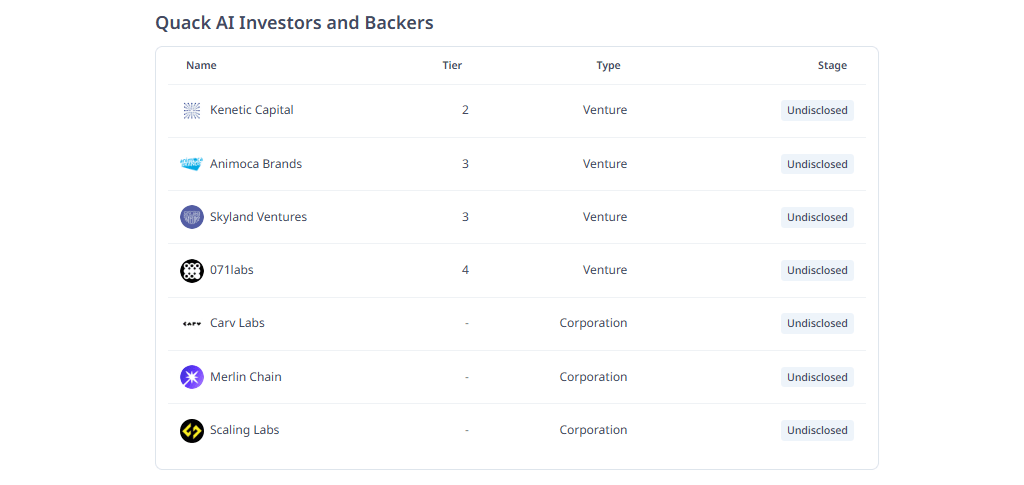
Task: Open the Scaling Labs backer link
Action: (245, 430)
